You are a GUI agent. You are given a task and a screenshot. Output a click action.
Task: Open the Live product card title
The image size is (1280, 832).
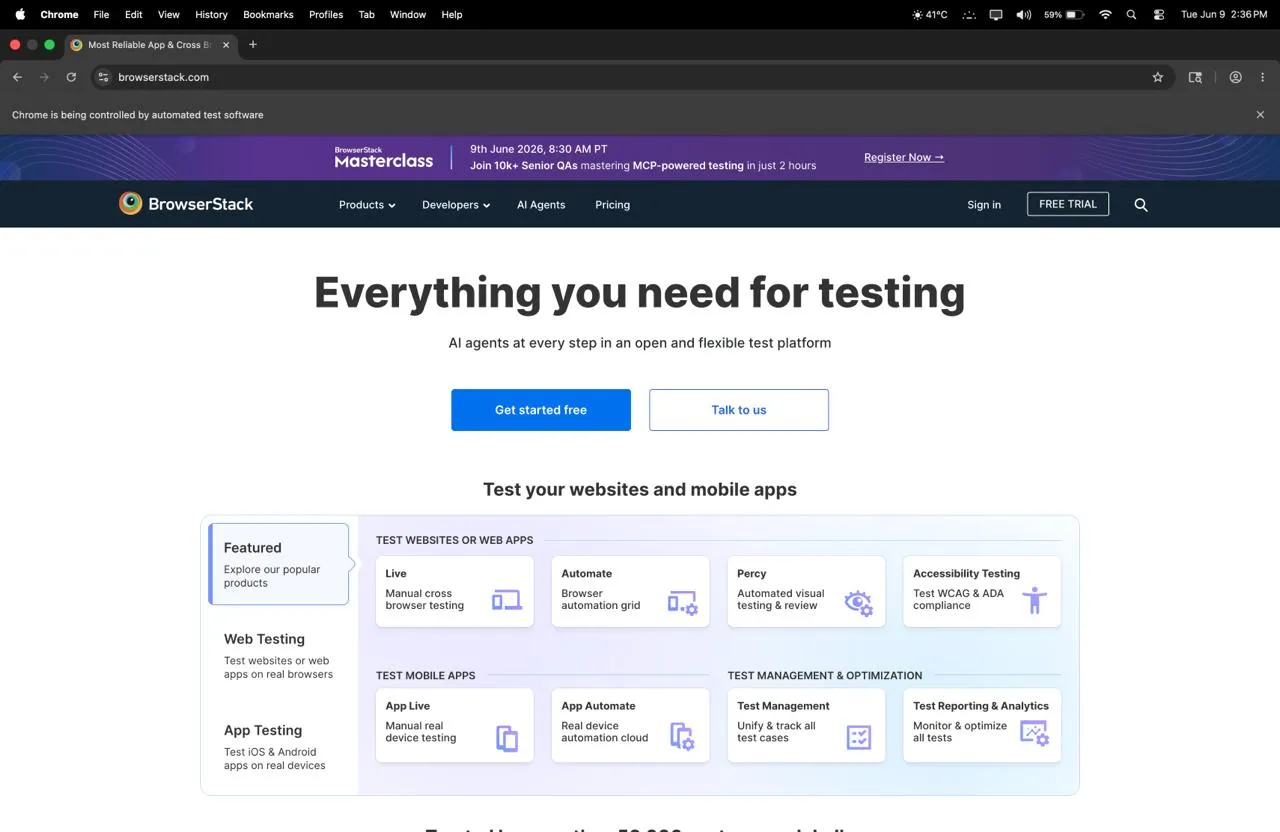(396, 574)
